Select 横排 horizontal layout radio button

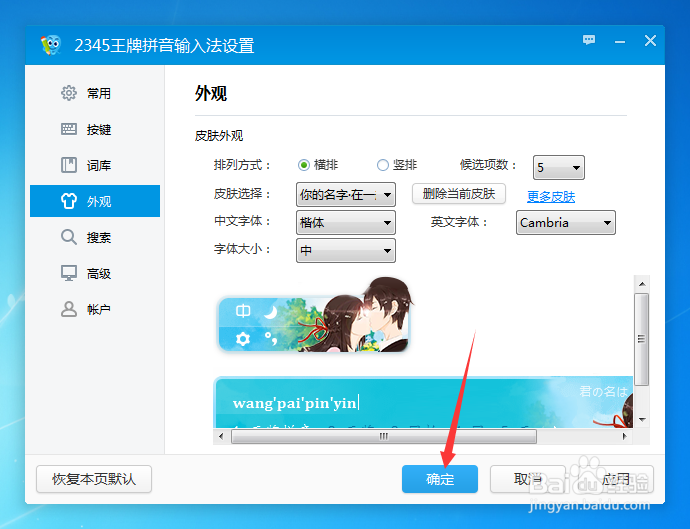[x=304, y=165]
